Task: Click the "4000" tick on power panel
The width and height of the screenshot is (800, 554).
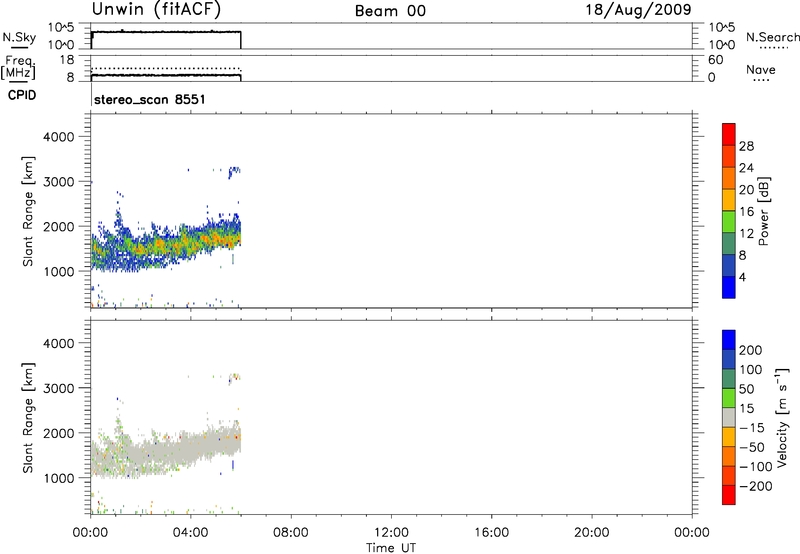Action: click(59, 137)
